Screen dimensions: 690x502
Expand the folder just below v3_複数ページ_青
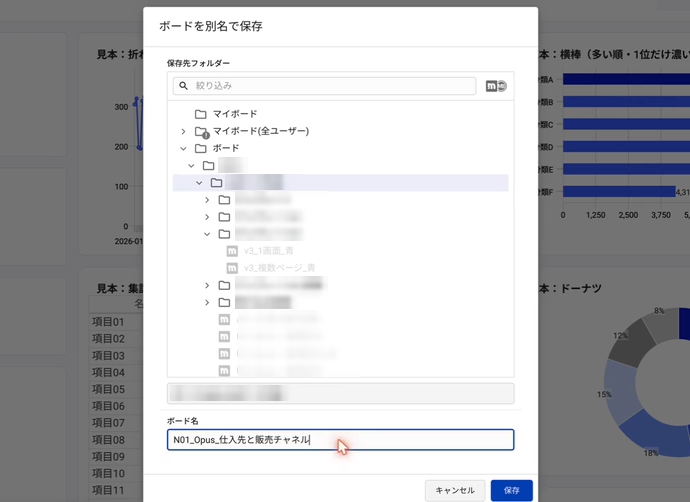pos(207,286)
